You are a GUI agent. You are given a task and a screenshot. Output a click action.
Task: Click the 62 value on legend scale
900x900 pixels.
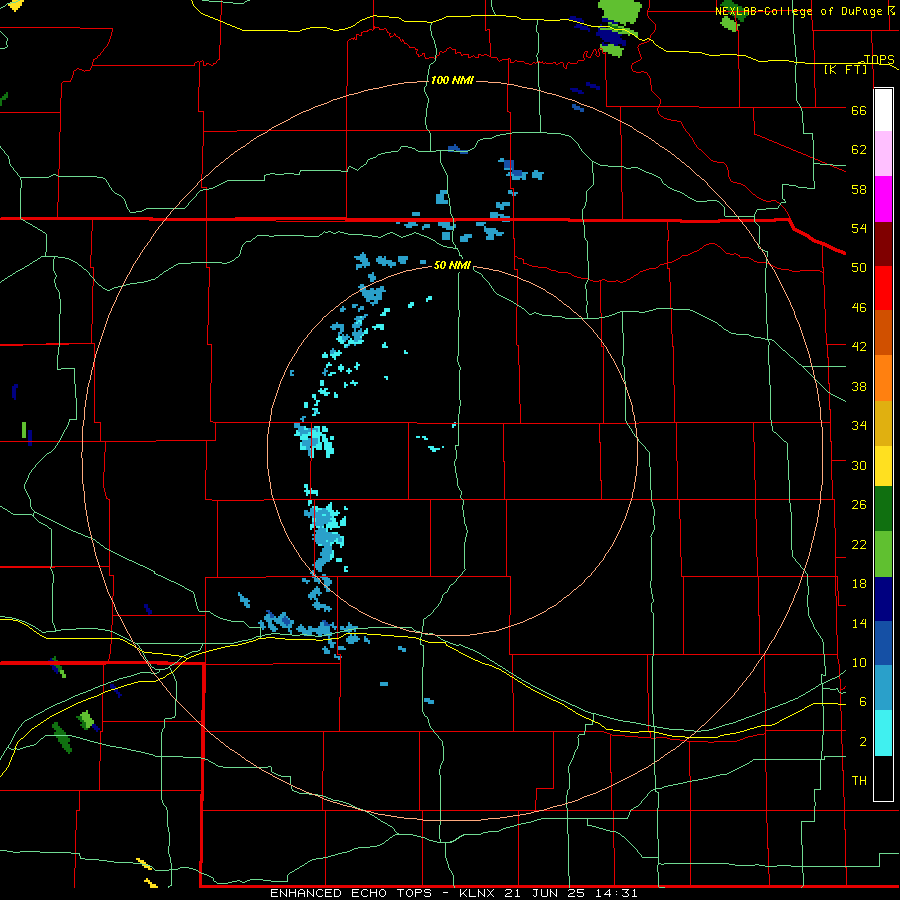point(859,149)
